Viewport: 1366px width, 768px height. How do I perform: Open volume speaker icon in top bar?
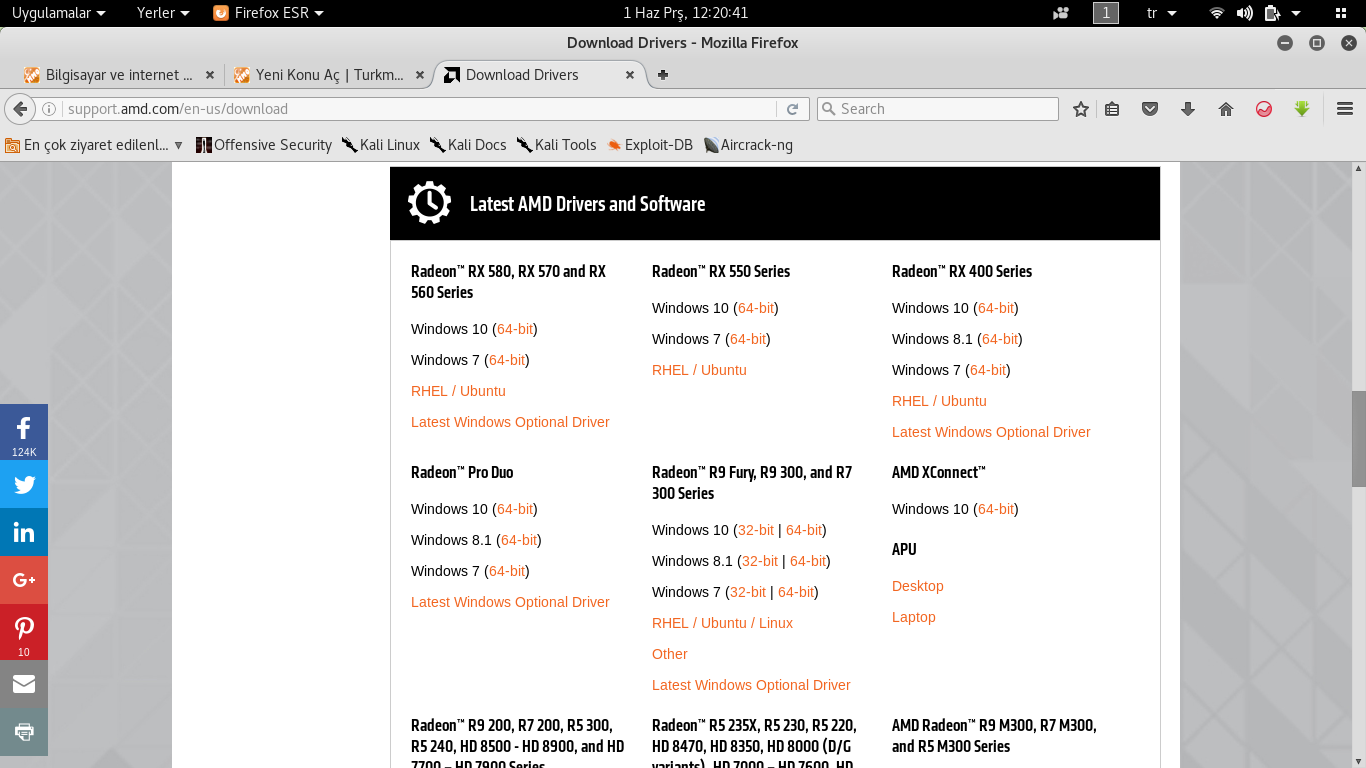pos(1244,13)
